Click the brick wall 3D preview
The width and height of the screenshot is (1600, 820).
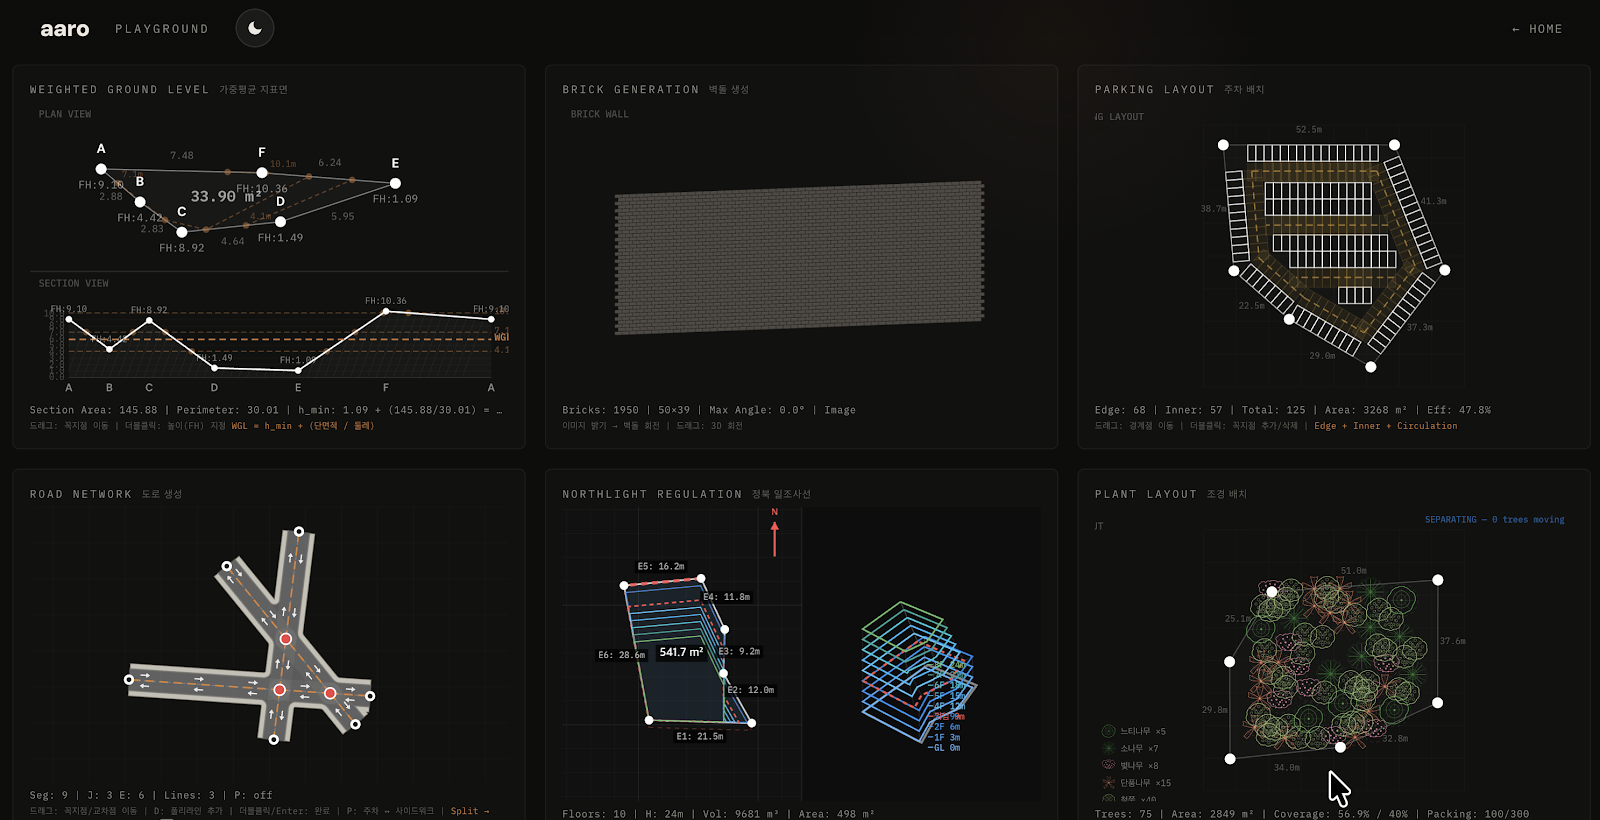800,257
